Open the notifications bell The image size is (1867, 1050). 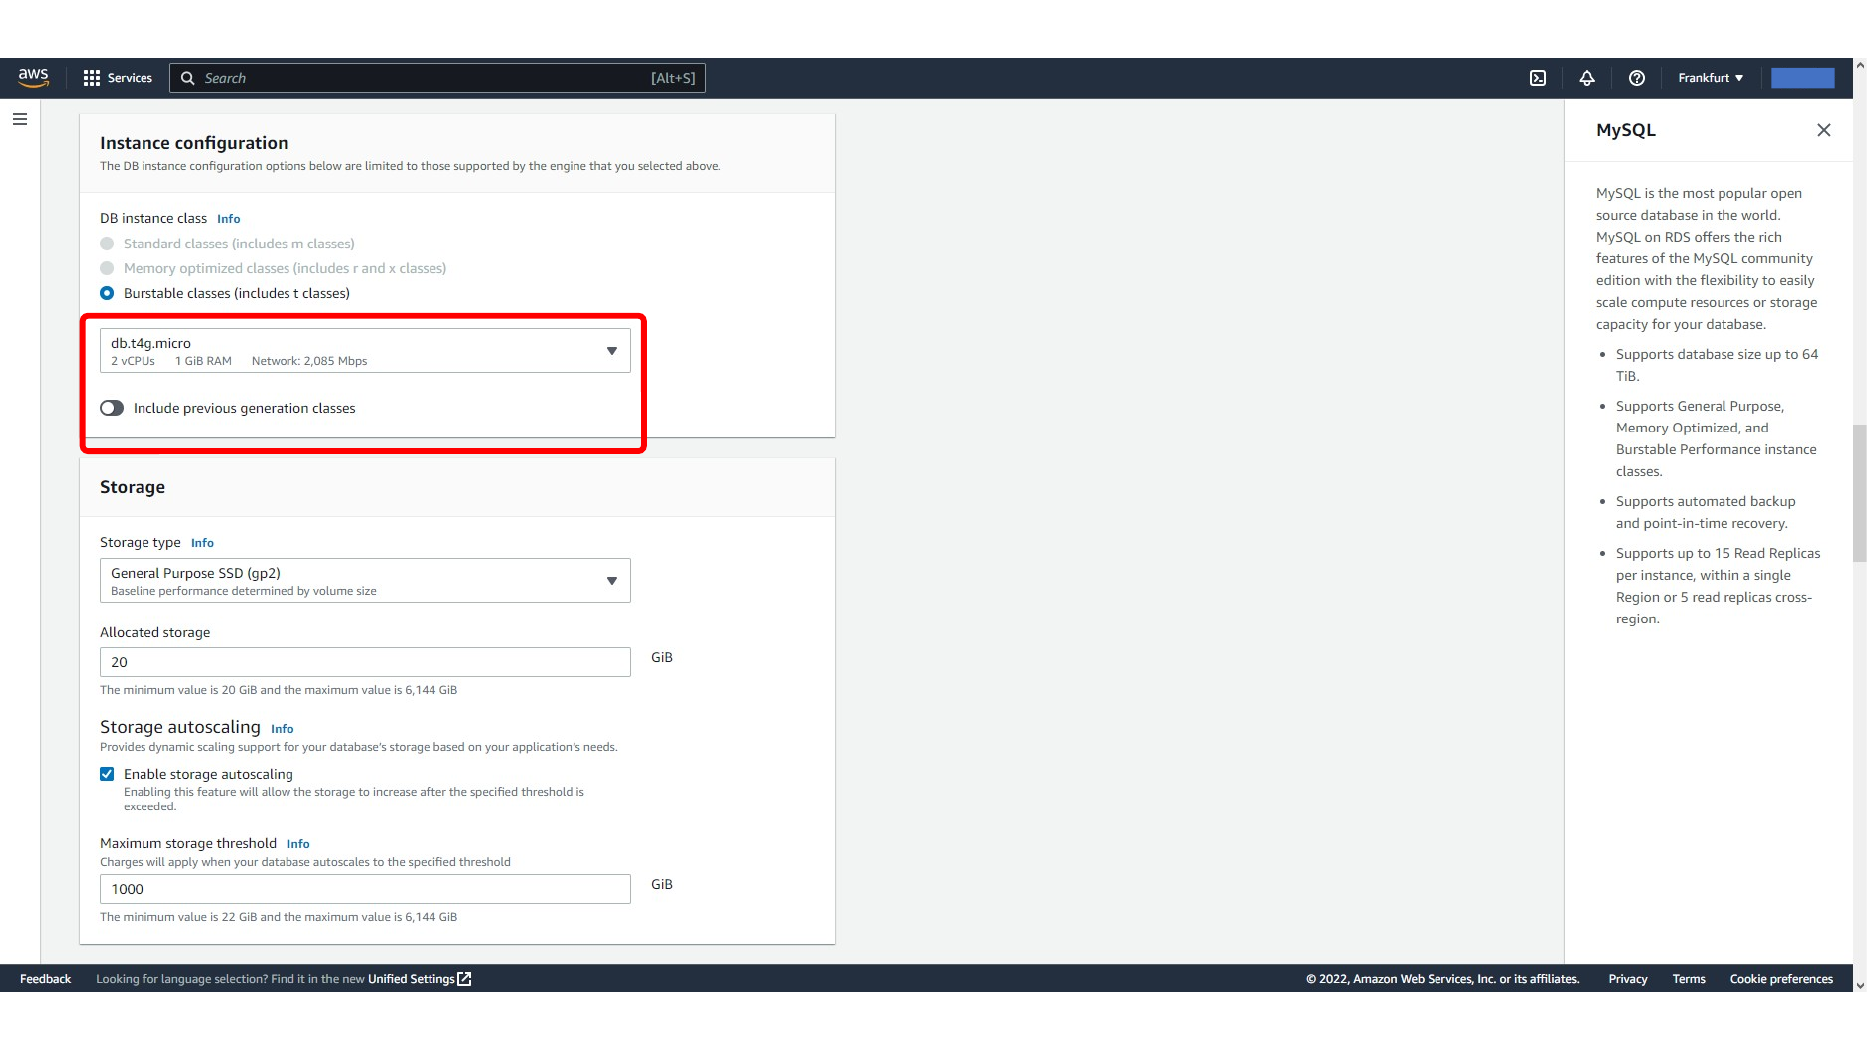[1587, 78]
